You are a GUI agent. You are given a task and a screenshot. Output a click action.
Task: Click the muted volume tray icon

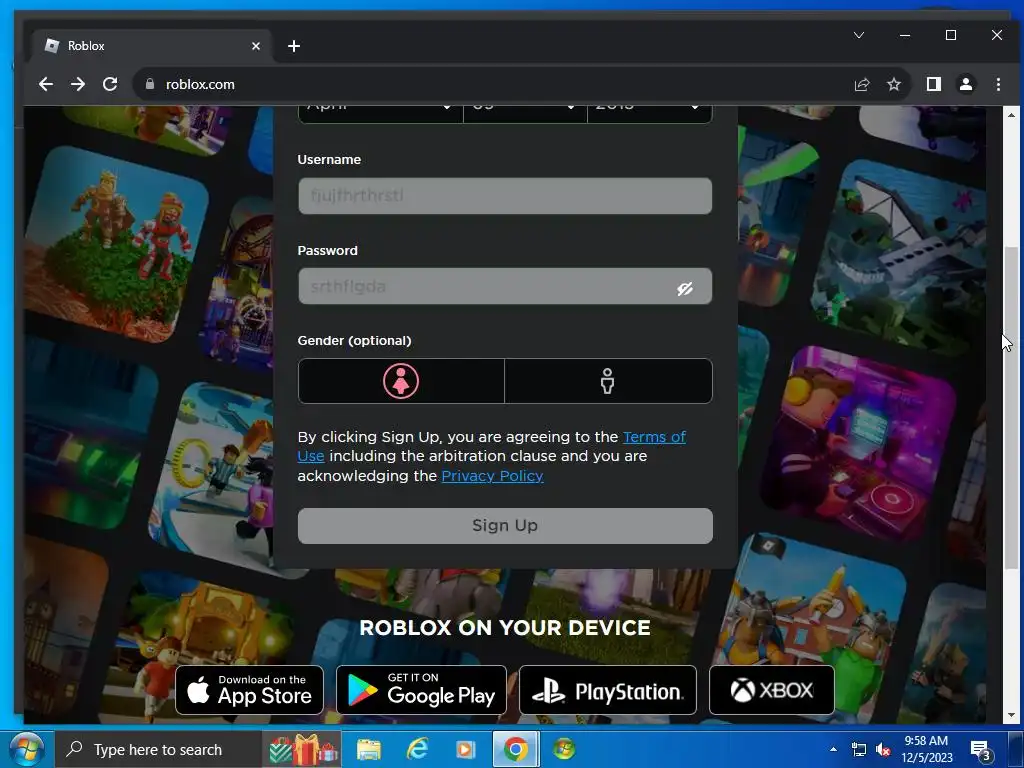click(x=884, y=750)
